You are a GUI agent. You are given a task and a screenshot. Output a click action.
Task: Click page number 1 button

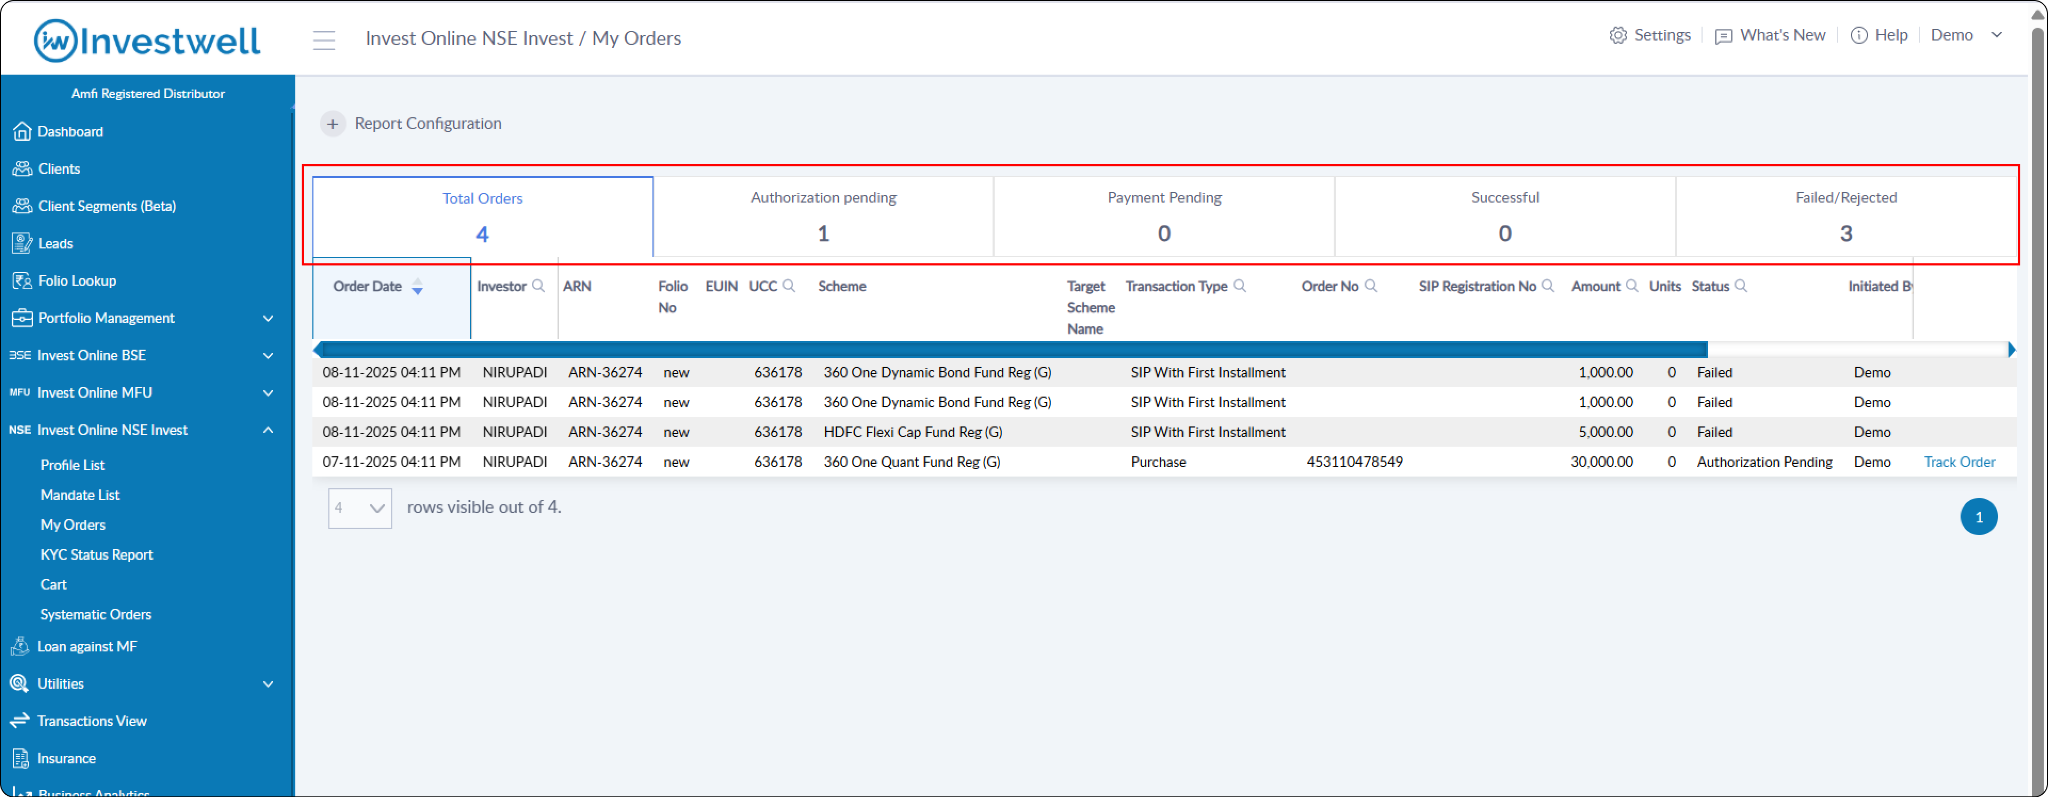1979,517
